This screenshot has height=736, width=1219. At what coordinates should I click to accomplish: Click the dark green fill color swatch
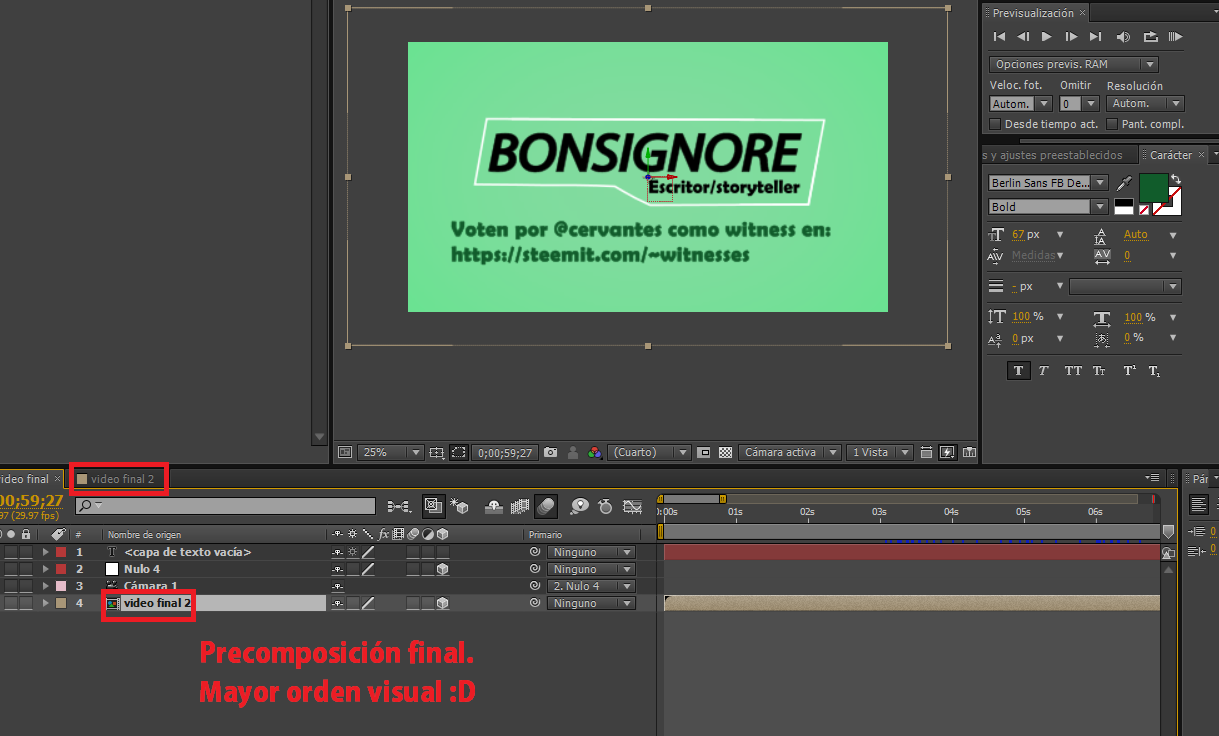click(x=1153, y=187)
